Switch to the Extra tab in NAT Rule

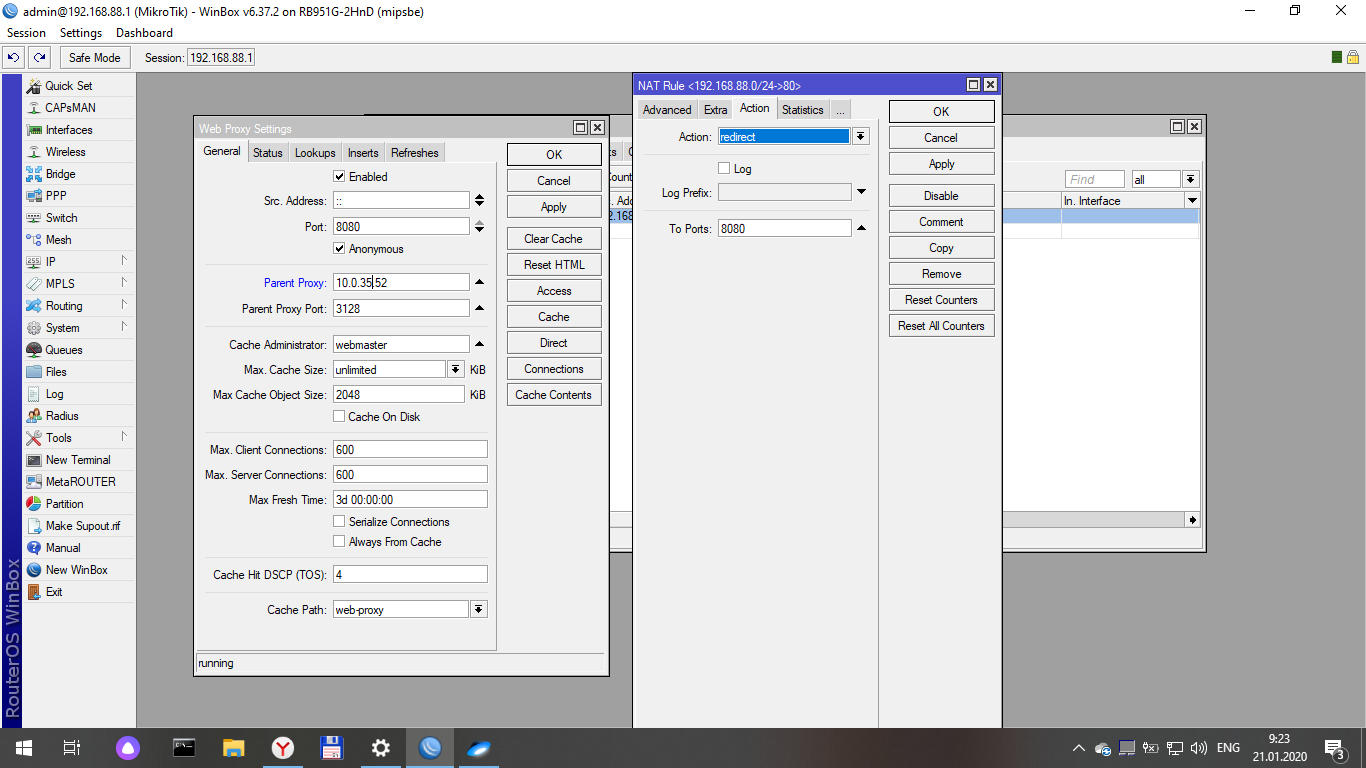tap(715, 110)
